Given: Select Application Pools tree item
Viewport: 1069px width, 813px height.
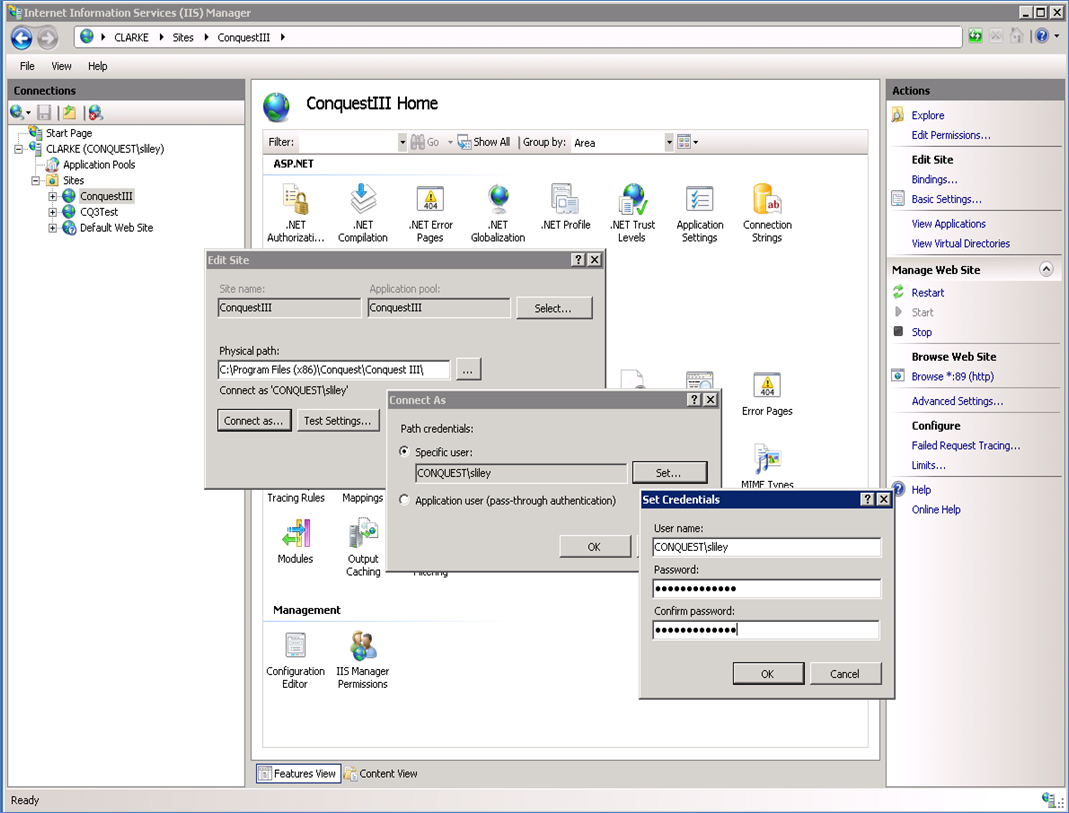Looking at the screenshot, I should [x=99, y=164].
